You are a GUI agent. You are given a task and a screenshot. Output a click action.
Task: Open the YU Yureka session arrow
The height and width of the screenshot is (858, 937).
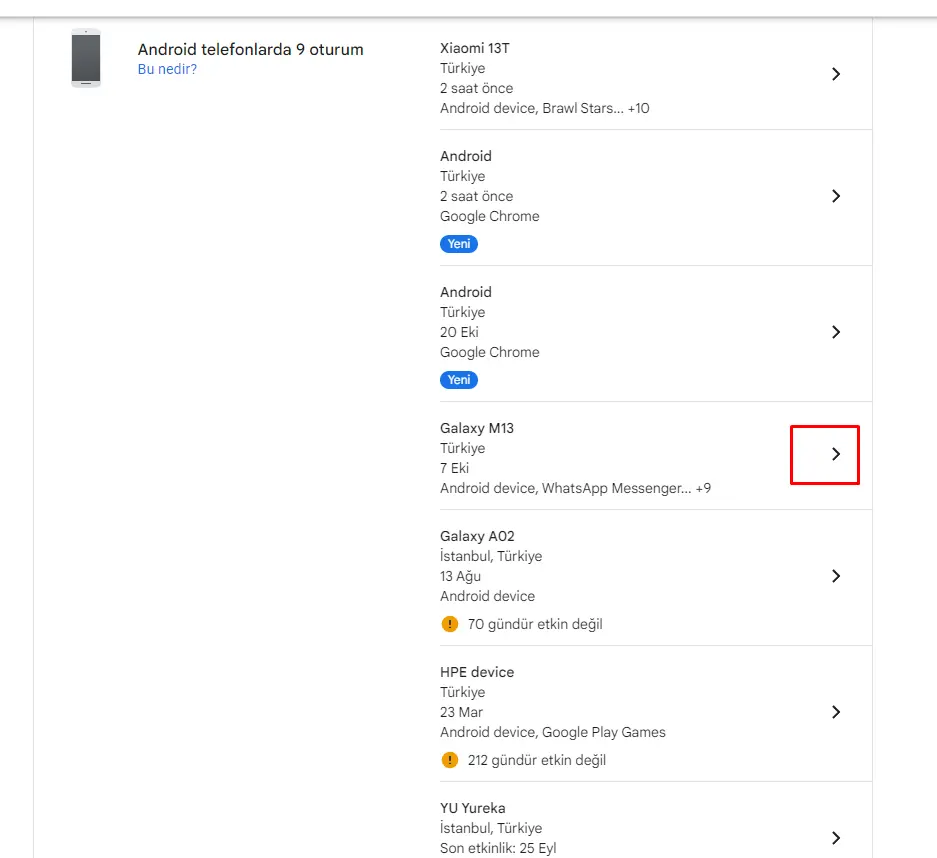[836, 838]
